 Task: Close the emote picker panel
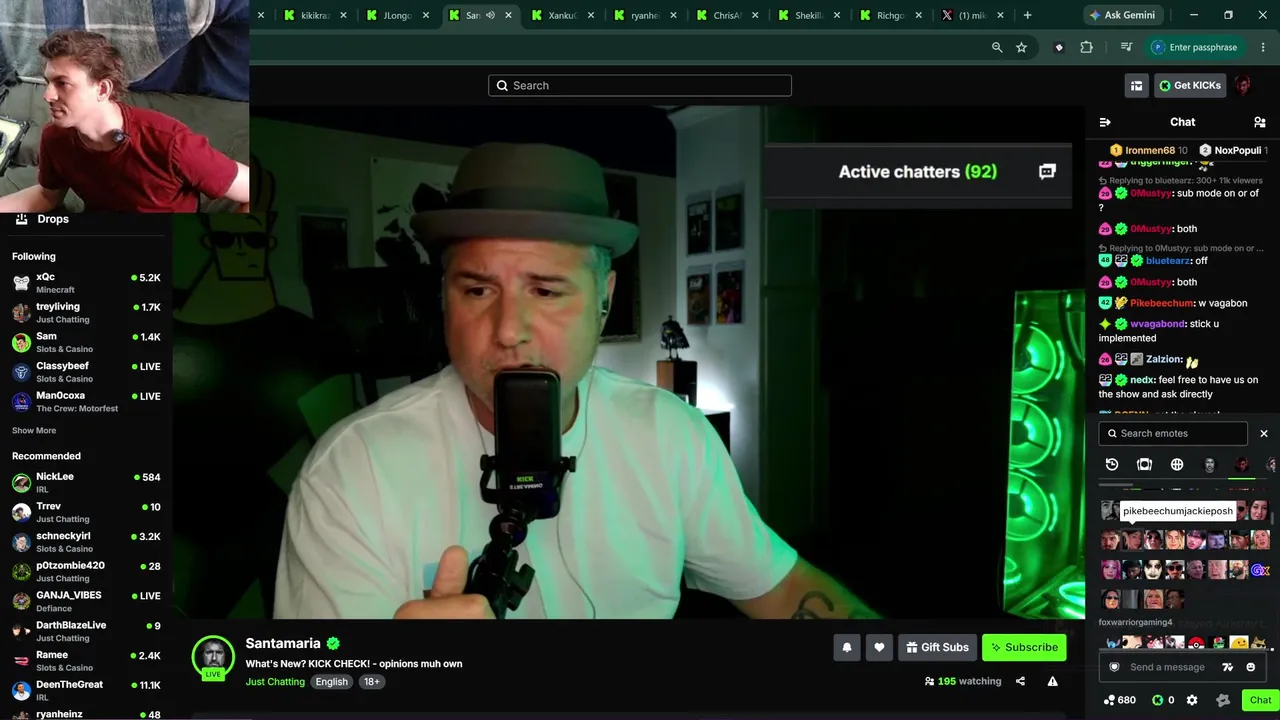tap(1264, 434)
